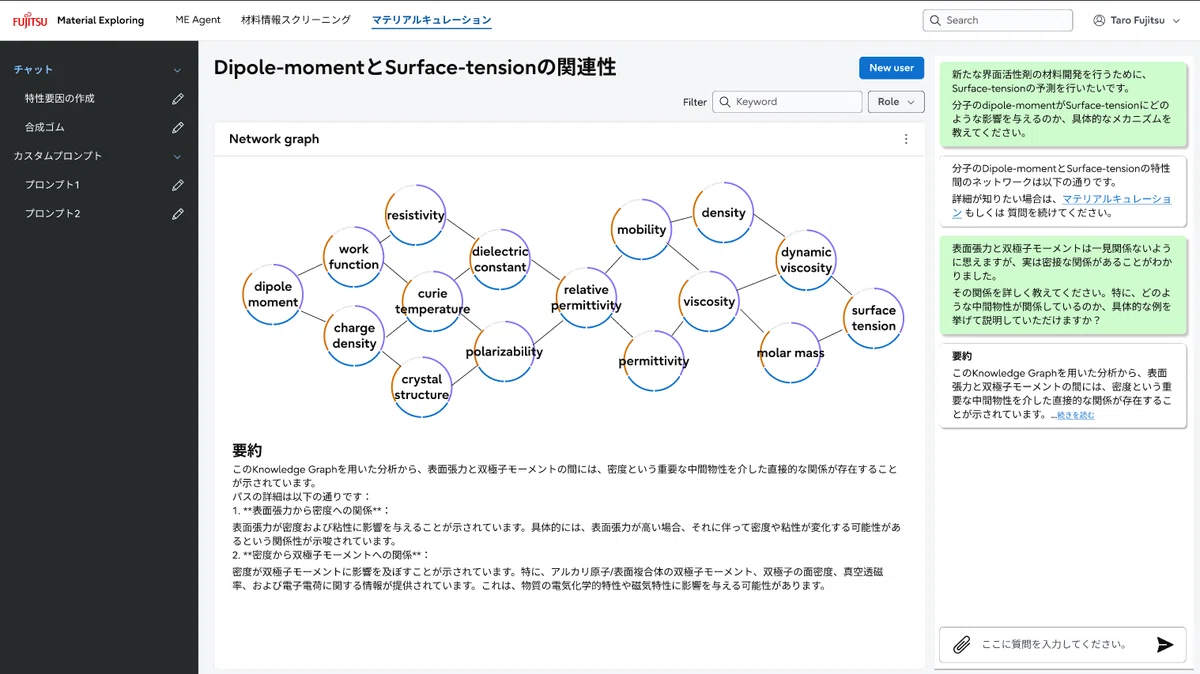Click the Material Exploring title
The width and height of the screenshot is (1200, 674).
[x=100, y=20]
